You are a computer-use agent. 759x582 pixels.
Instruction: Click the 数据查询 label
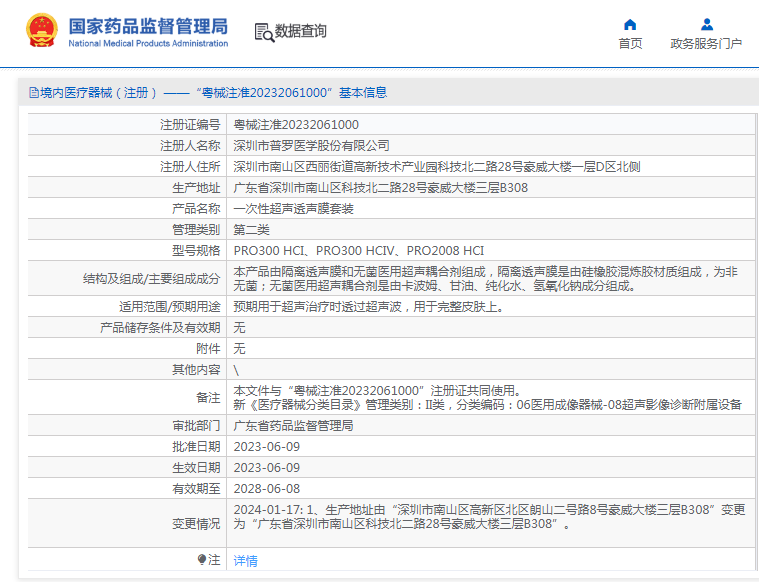(301, 31)
